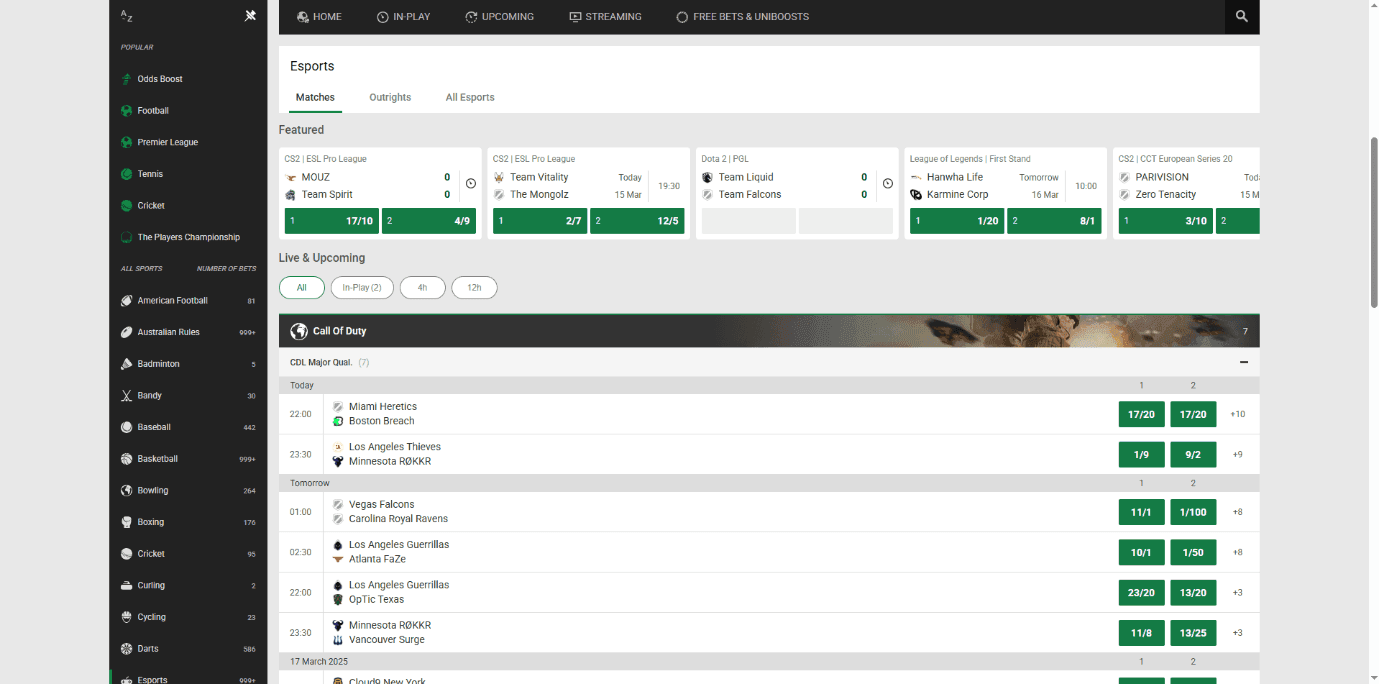The image size is (1379, 684).
Task: Open the IN-PLAY menu item
Action: (404, 16)
